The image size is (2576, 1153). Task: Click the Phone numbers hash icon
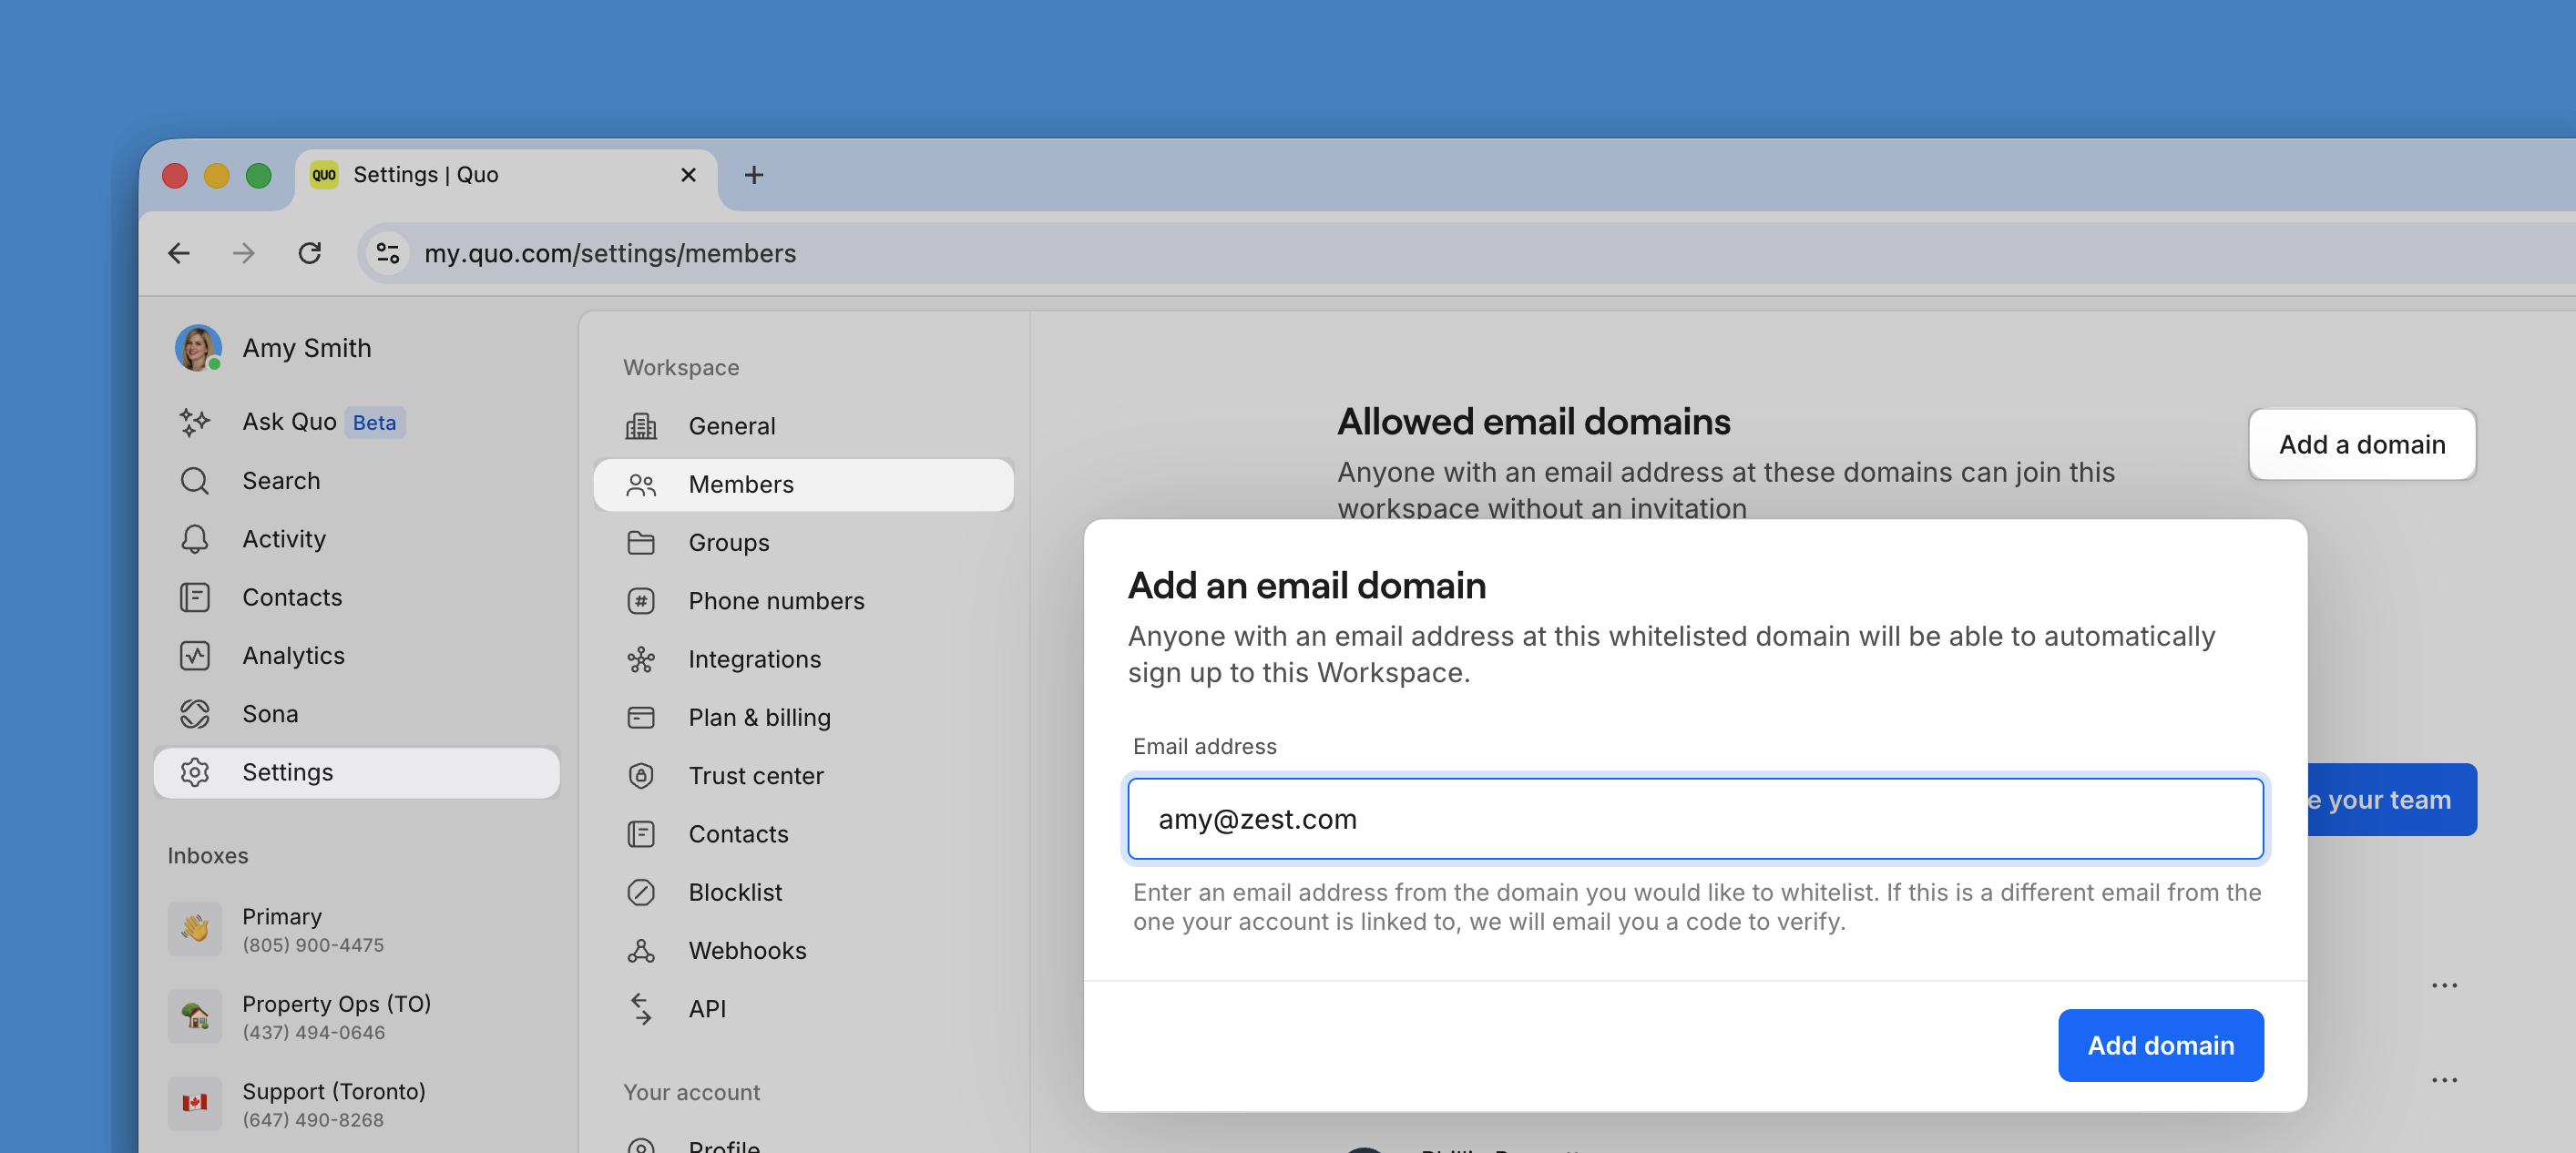click(641, 601)
